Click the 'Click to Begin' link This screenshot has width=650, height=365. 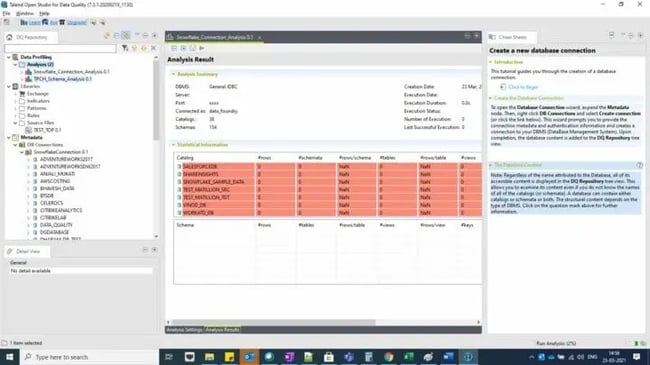(523, 87)
